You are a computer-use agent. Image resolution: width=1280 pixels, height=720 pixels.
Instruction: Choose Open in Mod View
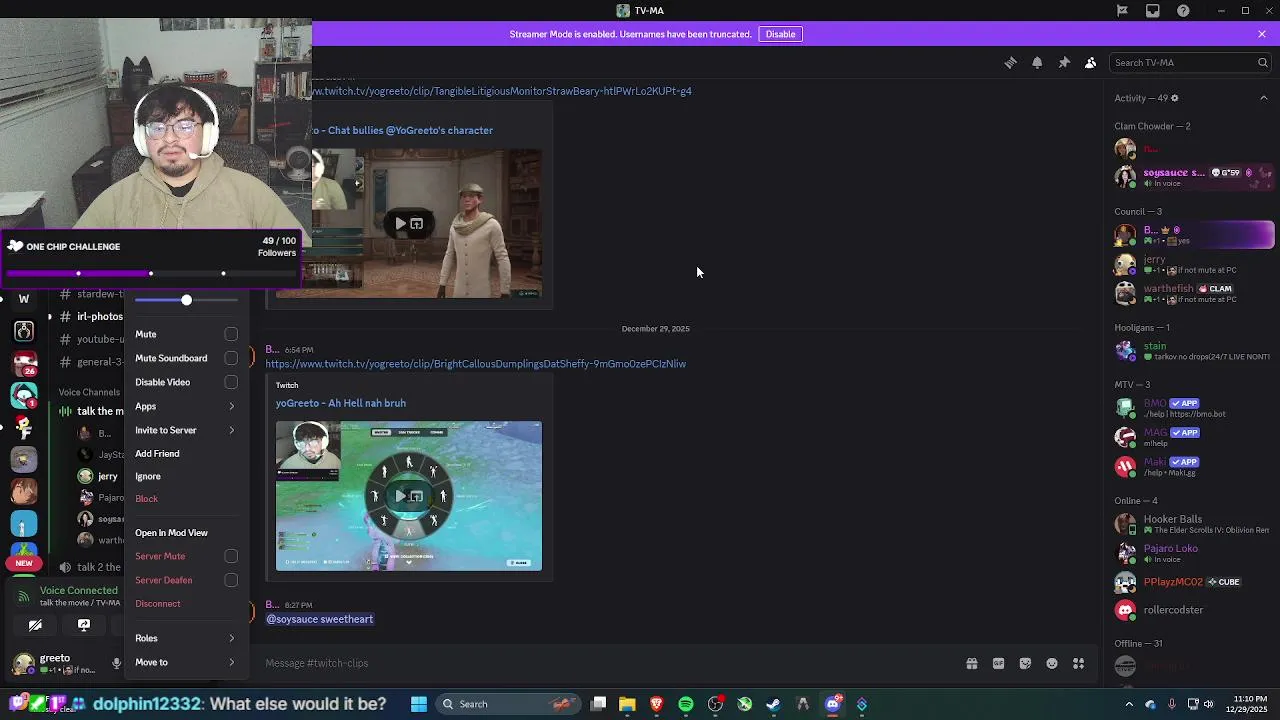[171, 533]
